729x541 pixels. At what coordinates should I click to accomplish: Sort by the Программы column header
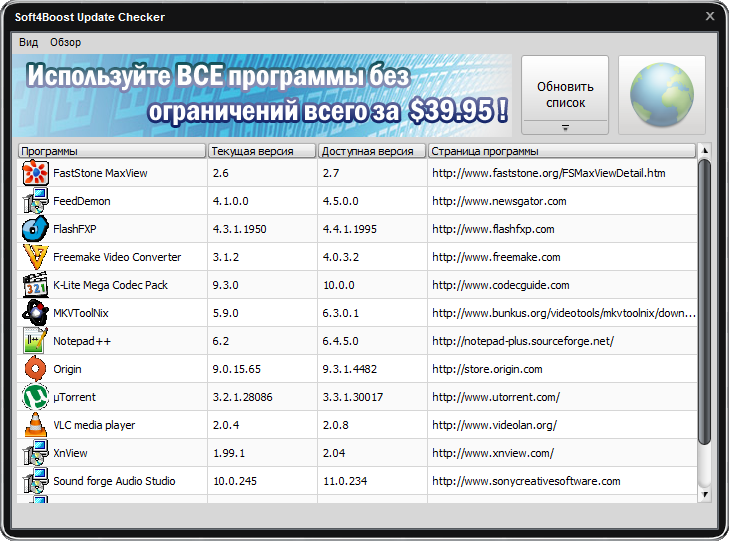click(112, 151)
